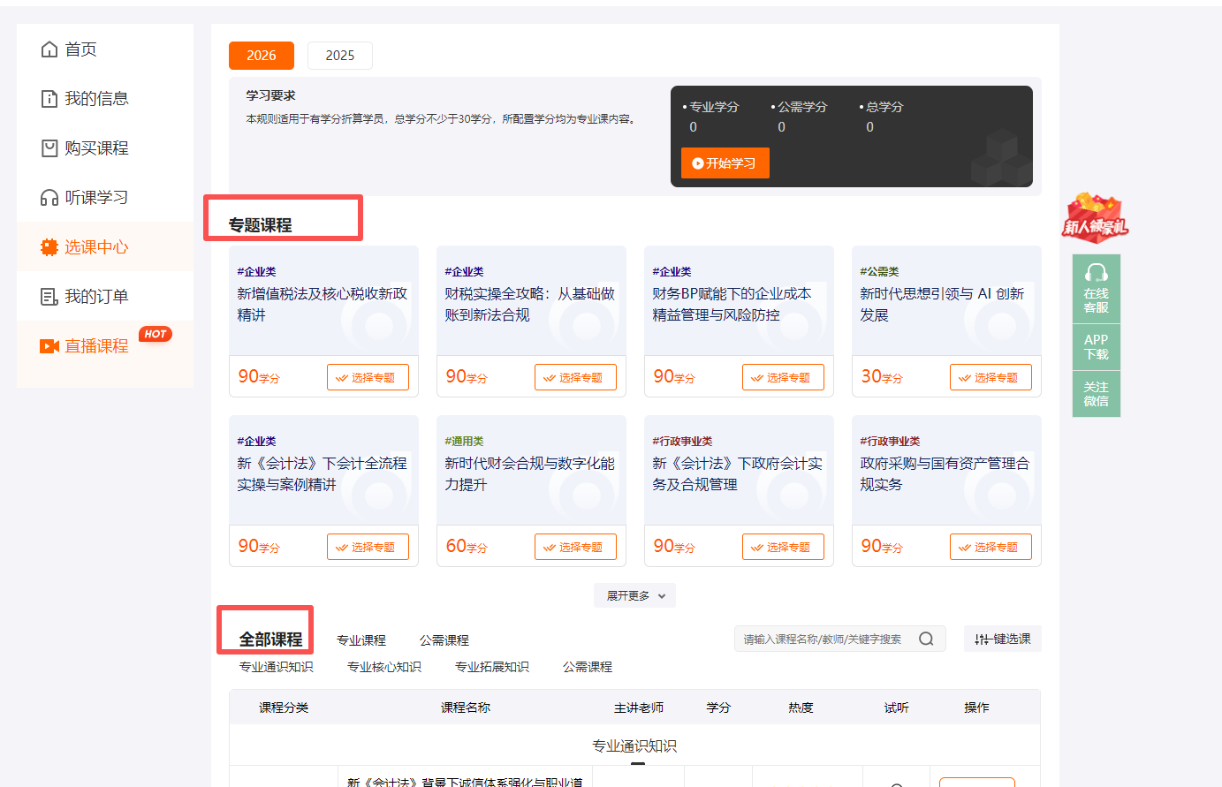Viewport: 1222px width, 787px height.
Task: Click the bag icon beside 购买课程
Action: (x=49, y=148)
